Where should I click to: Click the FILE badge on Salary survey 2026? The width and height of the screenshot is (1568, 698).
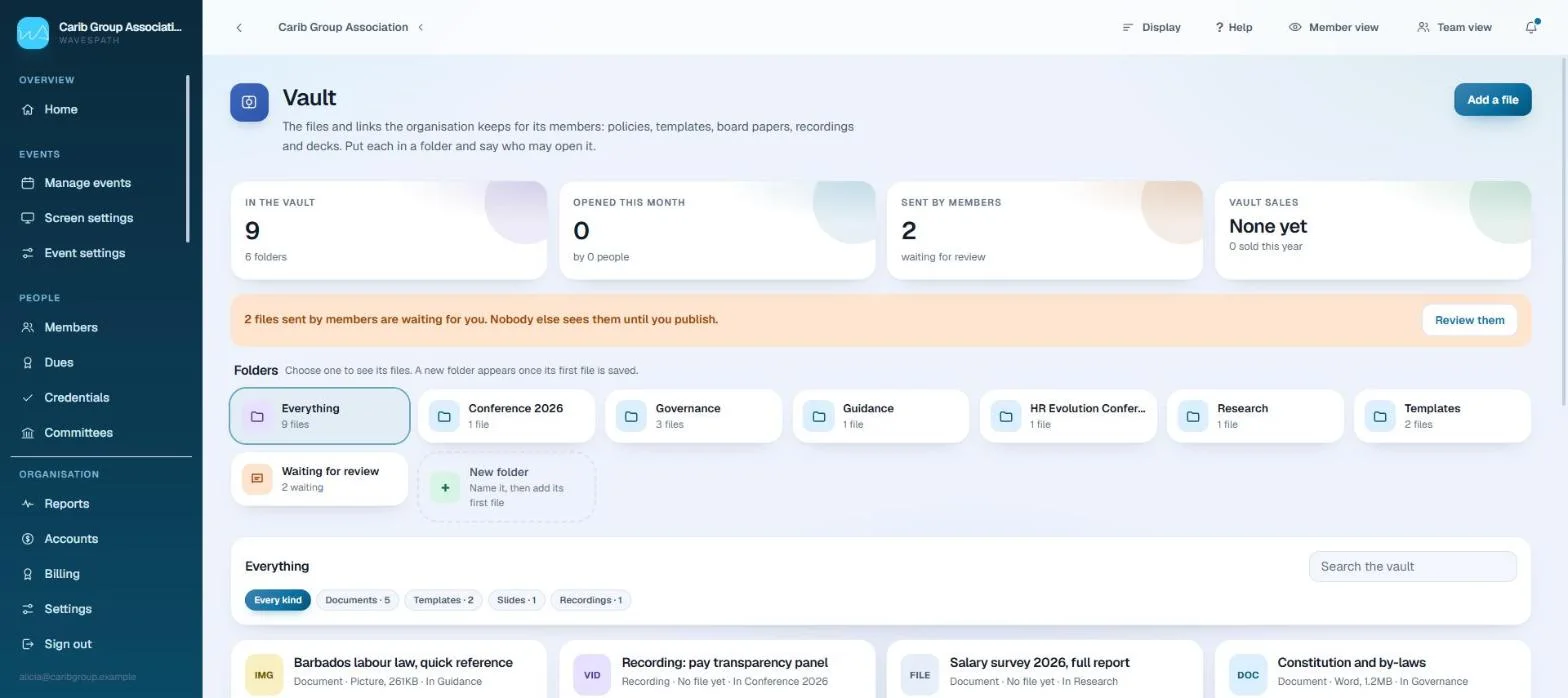(920, 675)
